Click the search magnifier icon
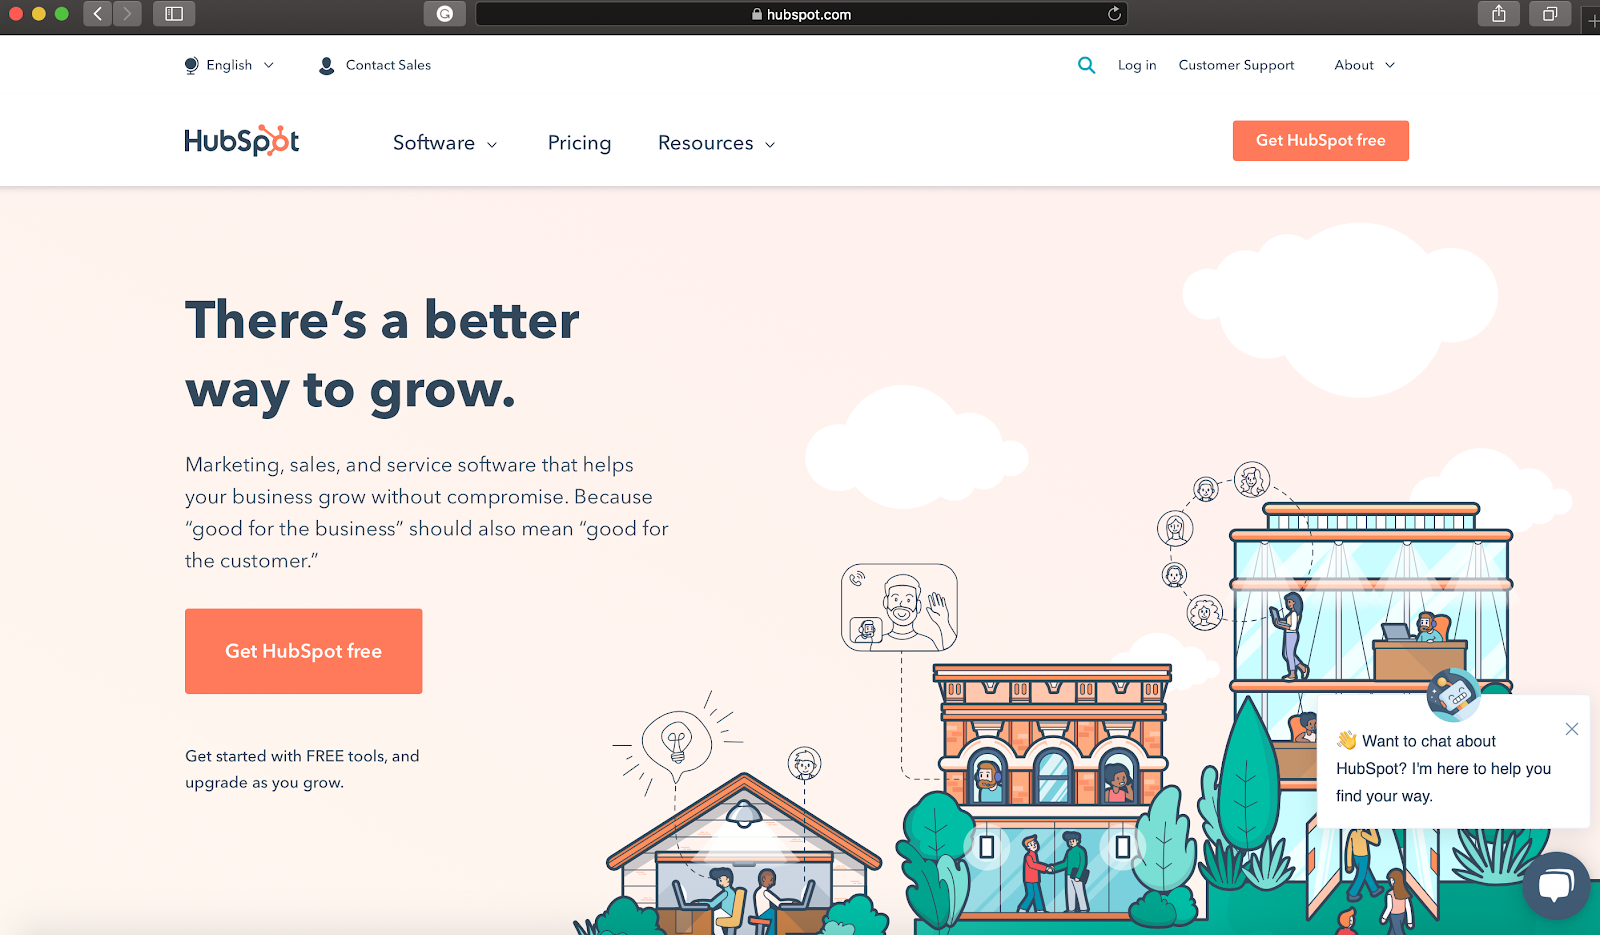 [1086, 65]
